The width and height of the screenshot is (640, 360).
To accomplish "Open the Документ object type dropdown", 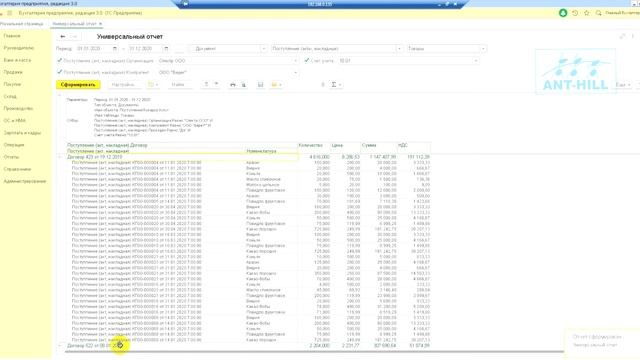I will point(264,49).
